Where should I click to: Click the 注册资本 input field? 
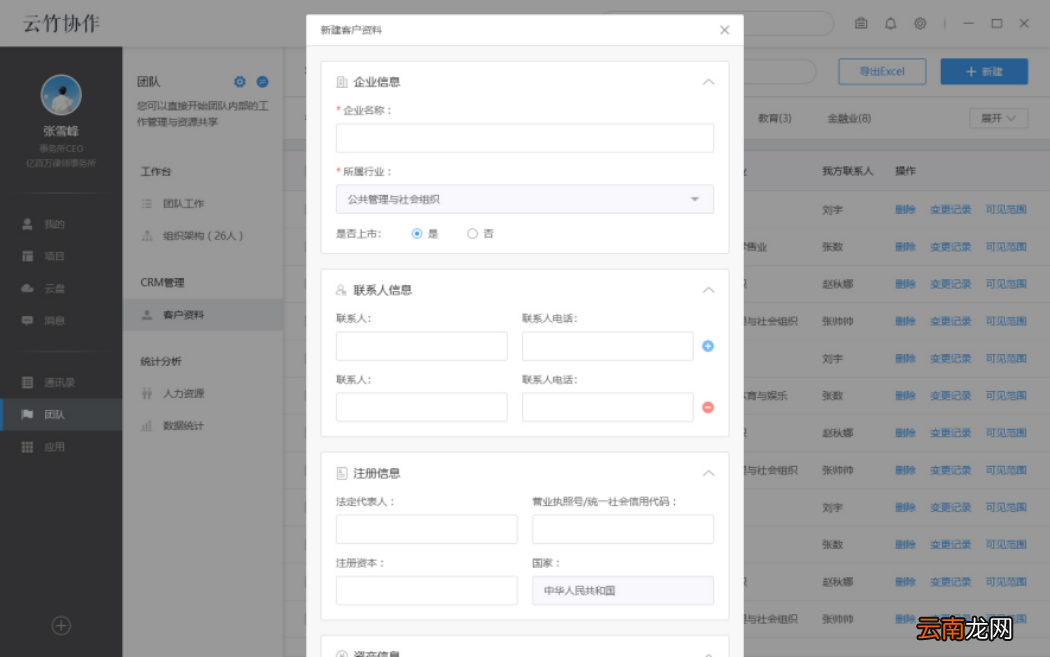coord(427,591)
